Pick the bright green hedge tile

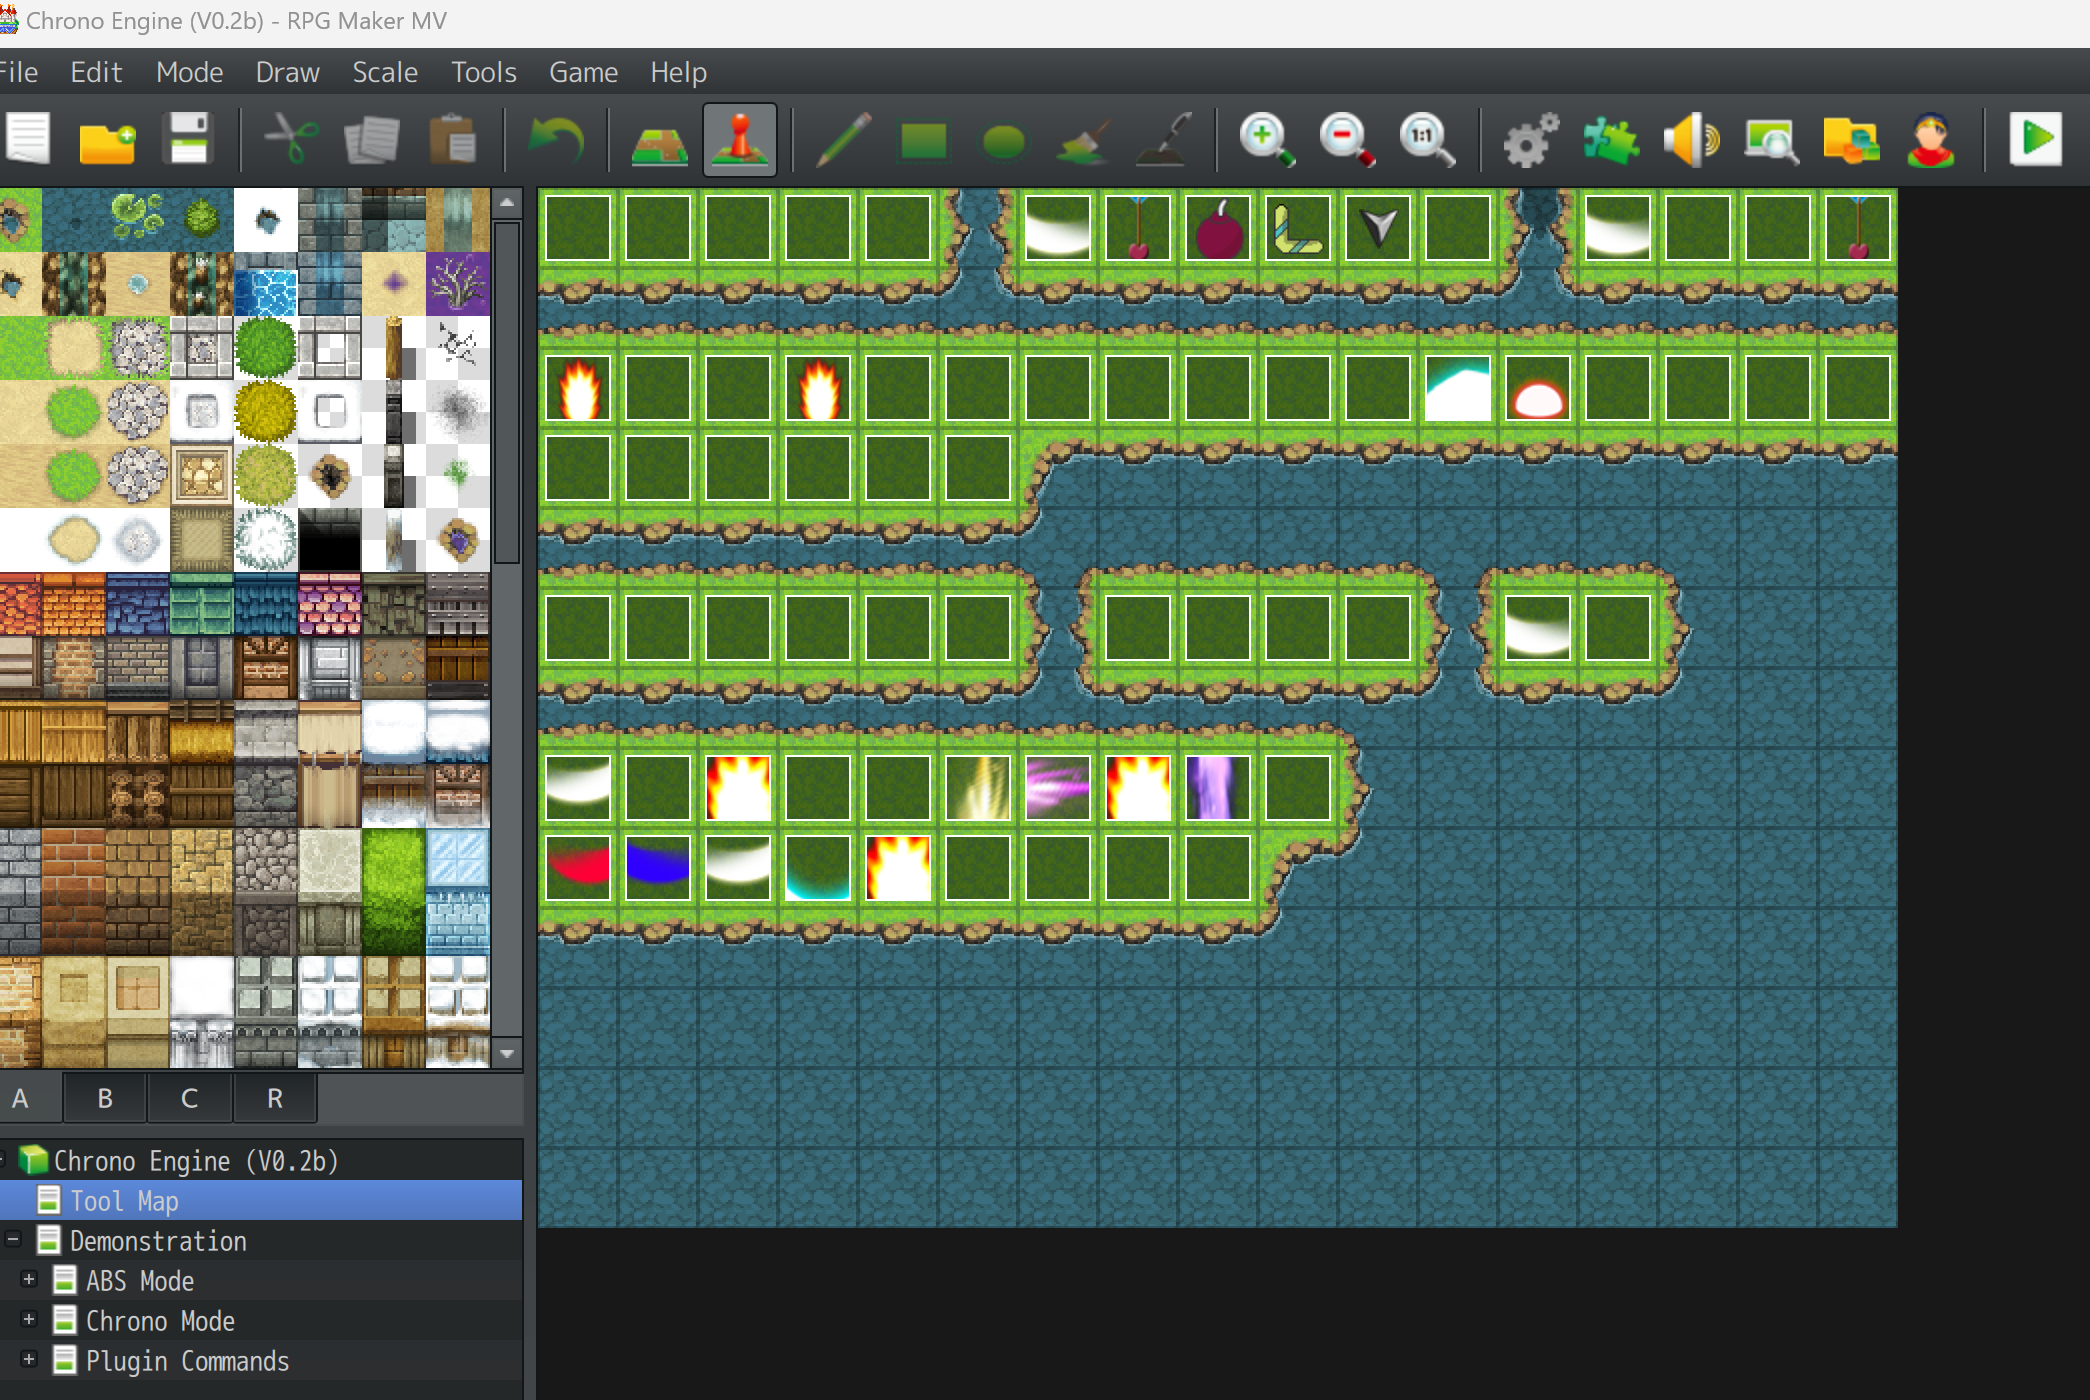(x=394, y=892)
